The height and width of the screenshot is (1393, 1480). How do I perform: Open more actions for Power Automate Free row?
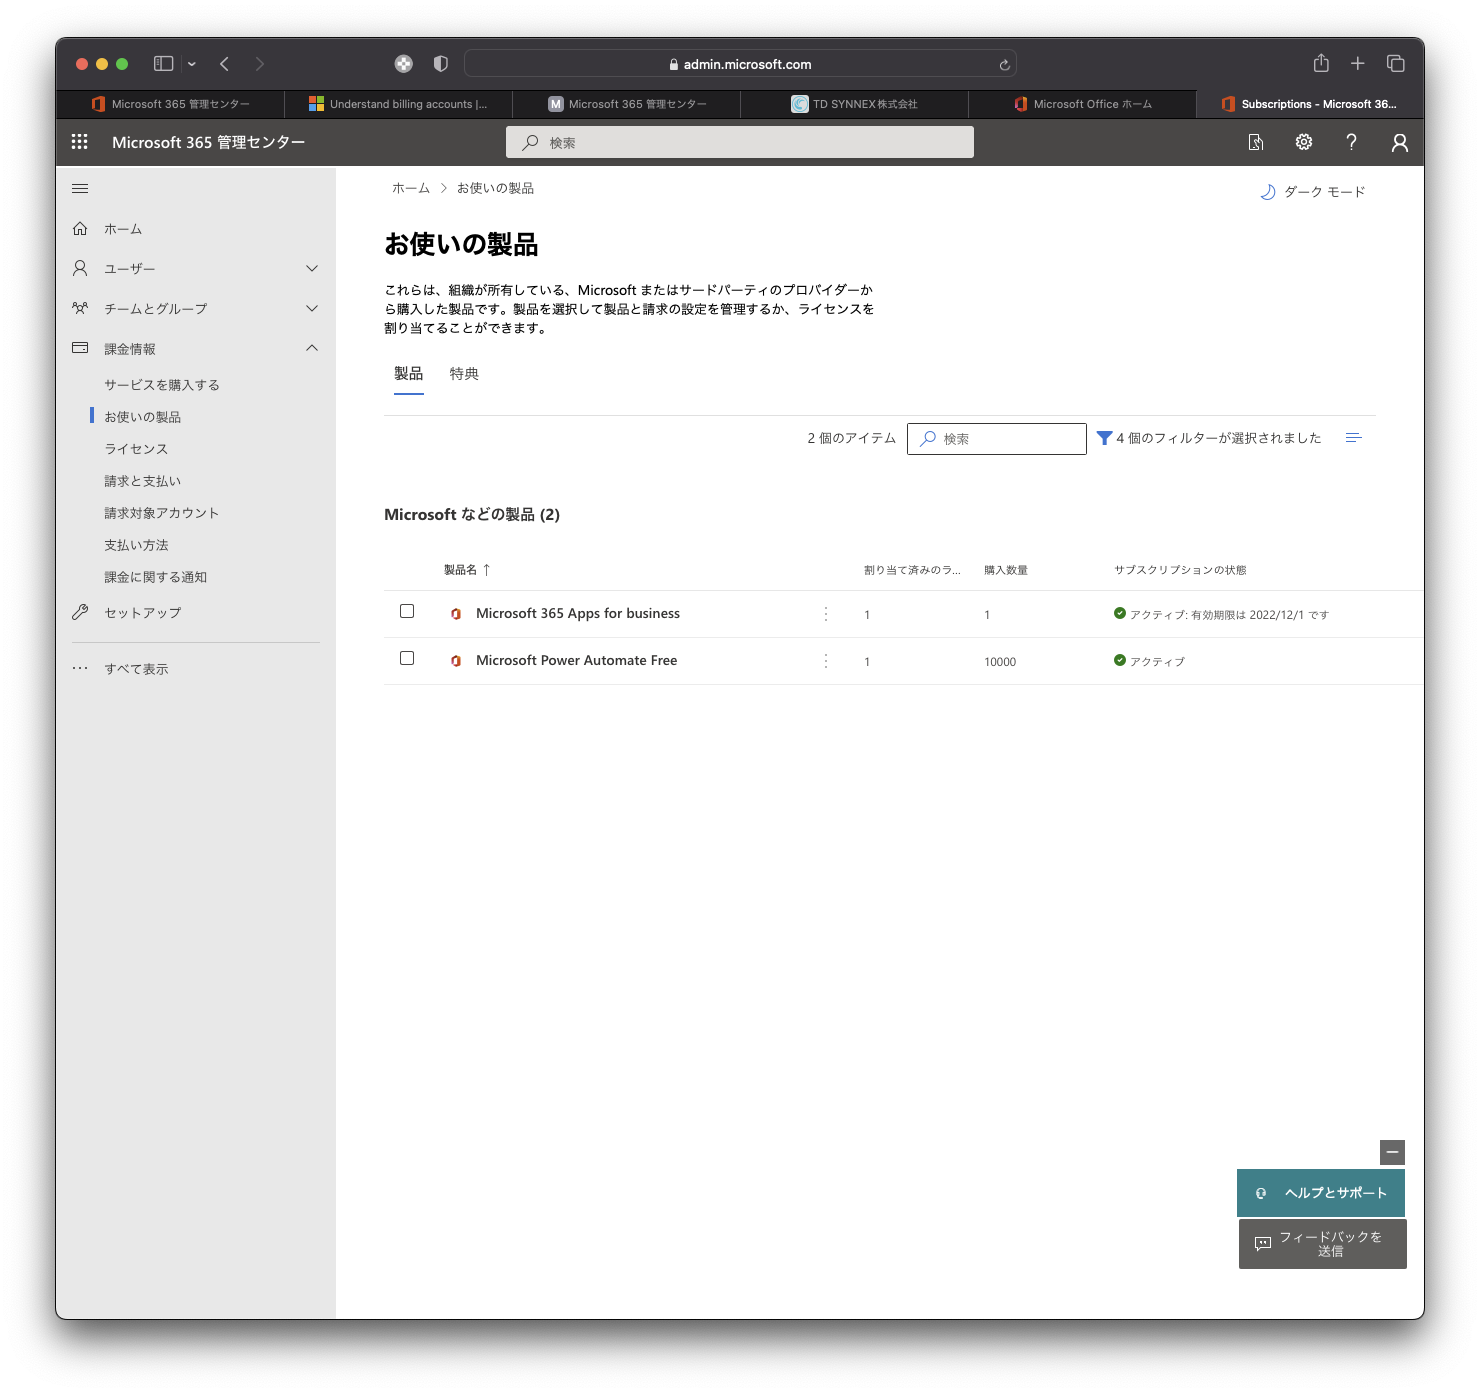(826, 661)
